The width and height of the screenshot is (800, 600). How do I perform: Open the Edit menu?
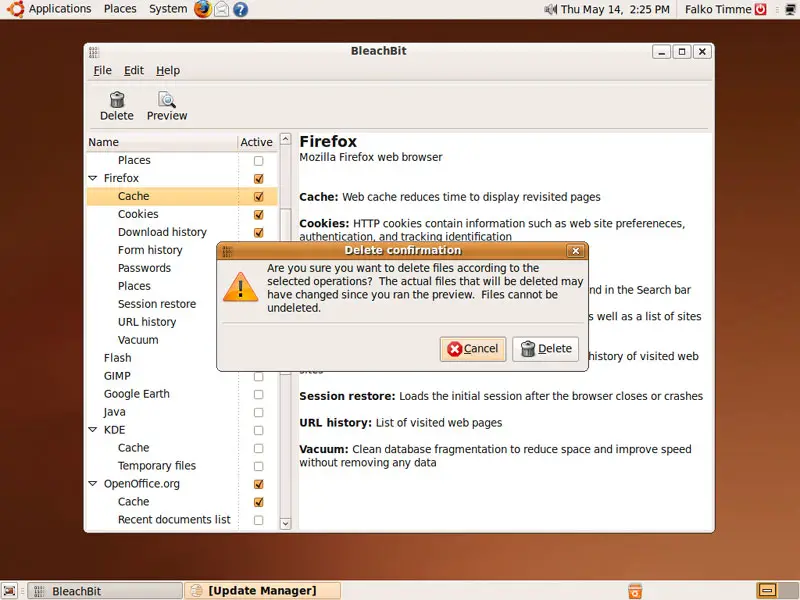(x=134, y=70)
